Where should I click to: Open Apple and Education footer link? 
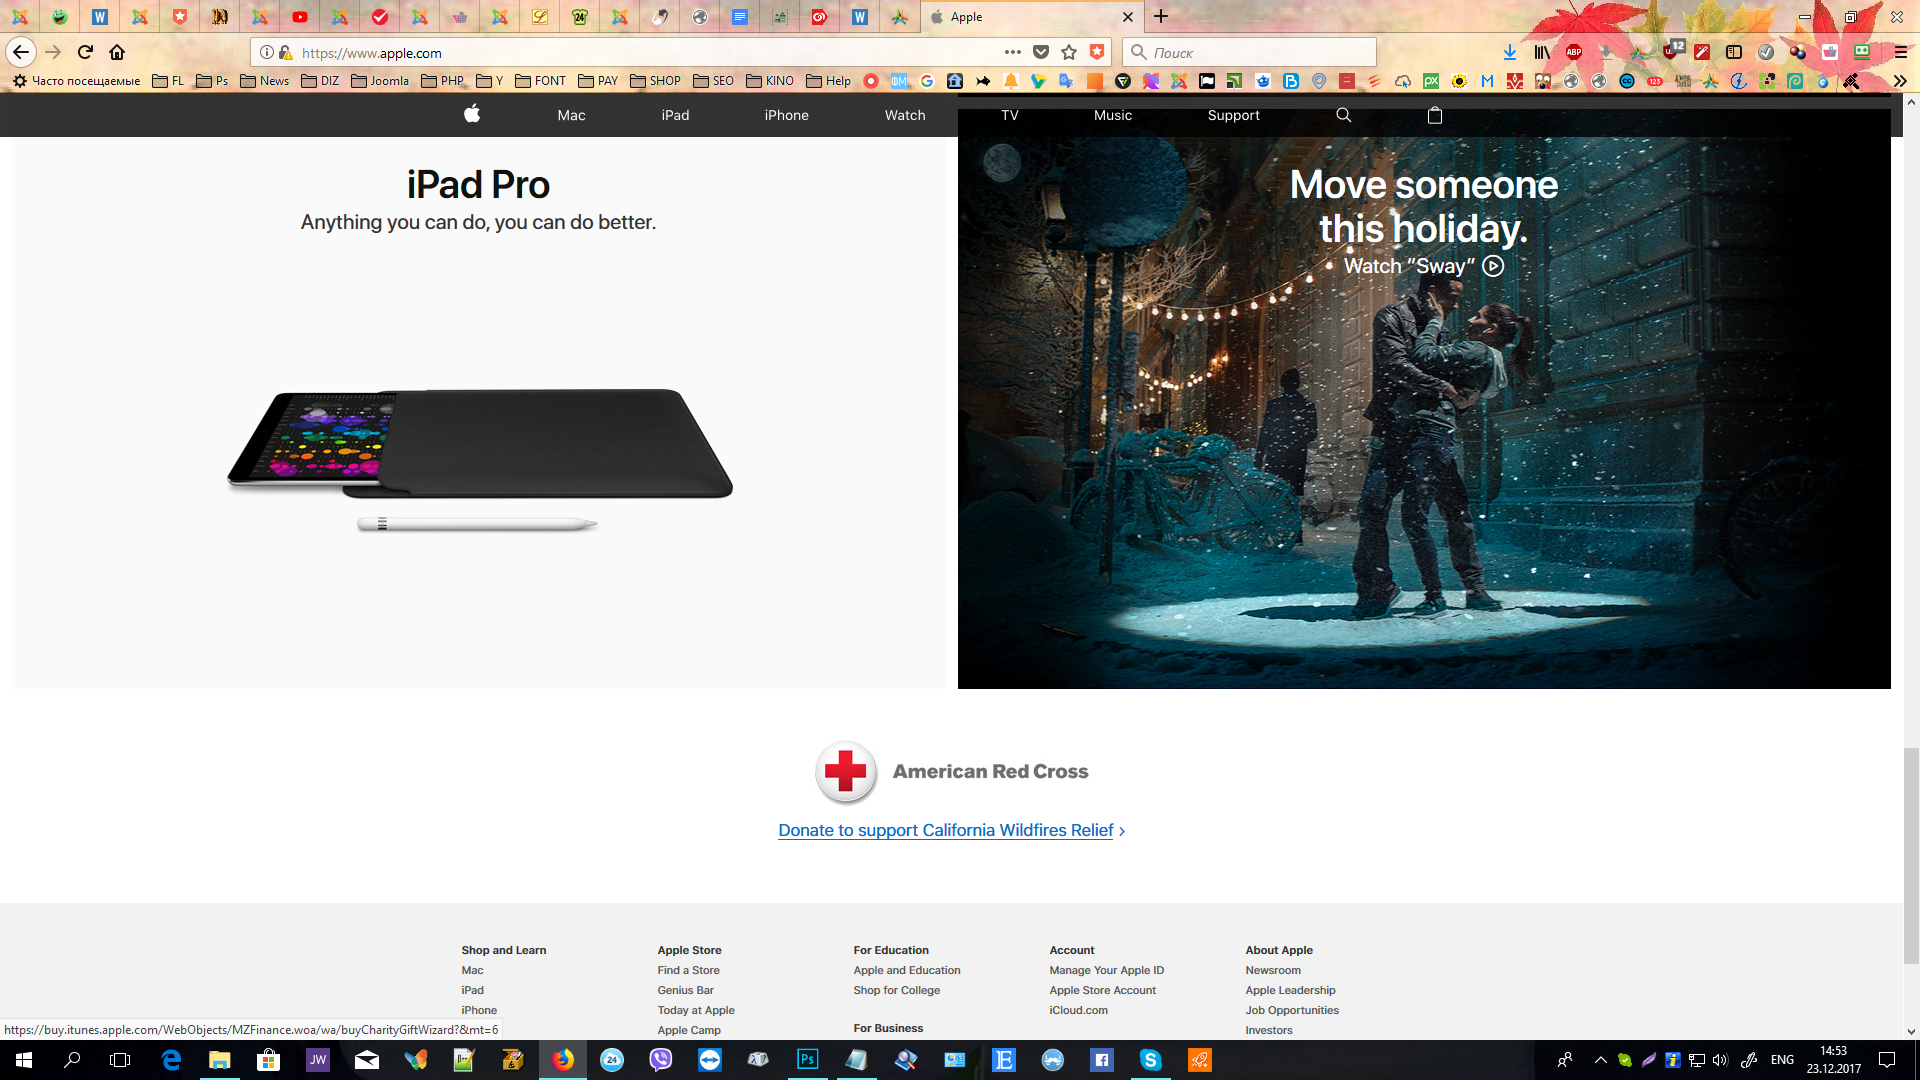(906, 970)
